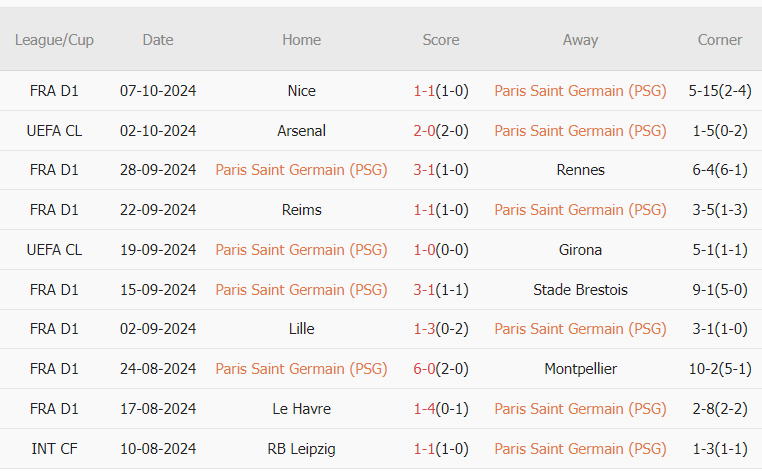This screenshot has width=762, height=471.
Task: Click the 1-4(0-1) Le Havre score
Action: coord(441,409)
